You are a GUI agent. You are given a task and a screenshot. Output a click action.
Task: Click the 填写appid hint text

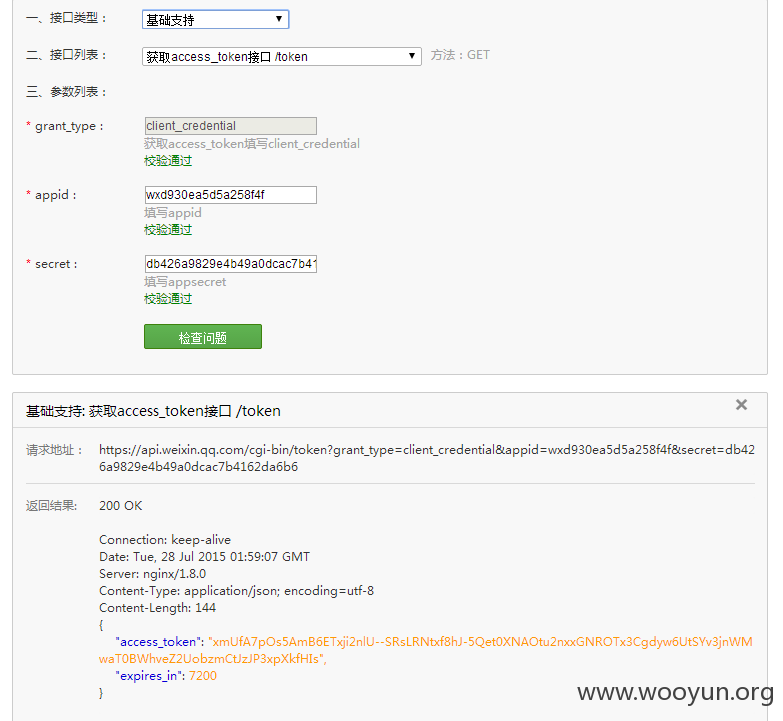click(173, 213)
